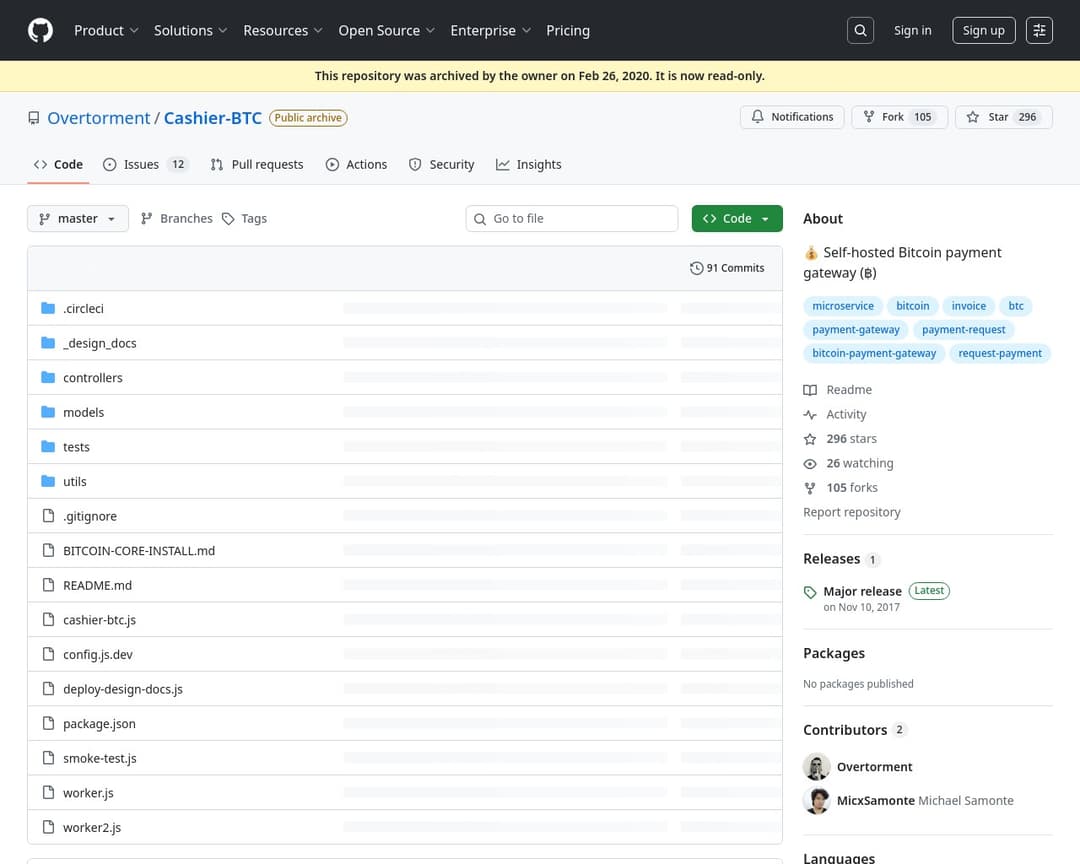The image size is (1080, 864).
Task: Open the Security tab
Action: 442,165
